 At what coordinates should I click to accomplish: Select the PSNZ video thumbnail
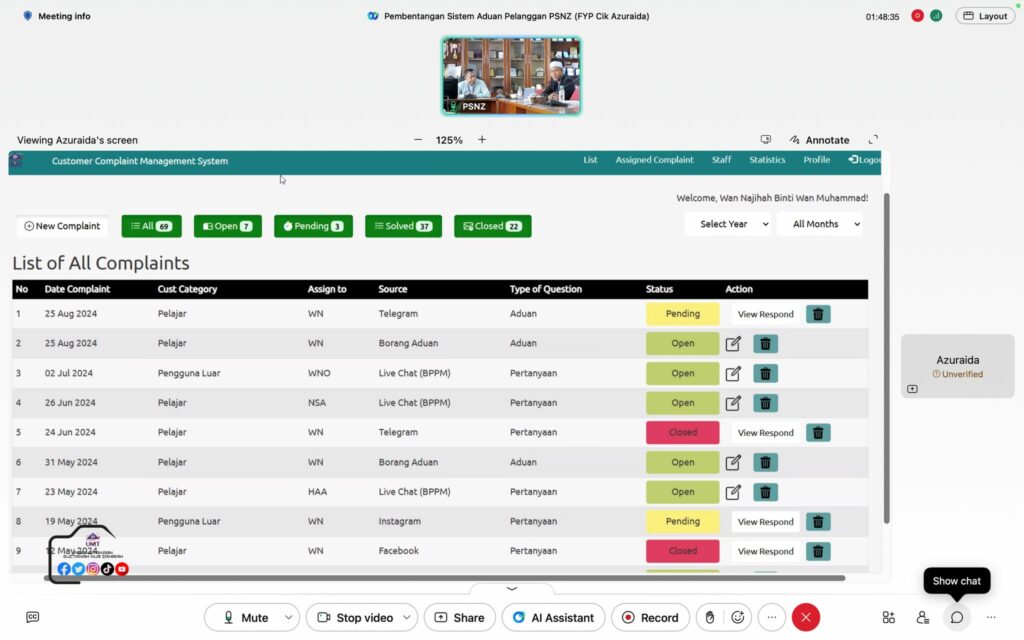pyautogui.click(x=511, y=76)
